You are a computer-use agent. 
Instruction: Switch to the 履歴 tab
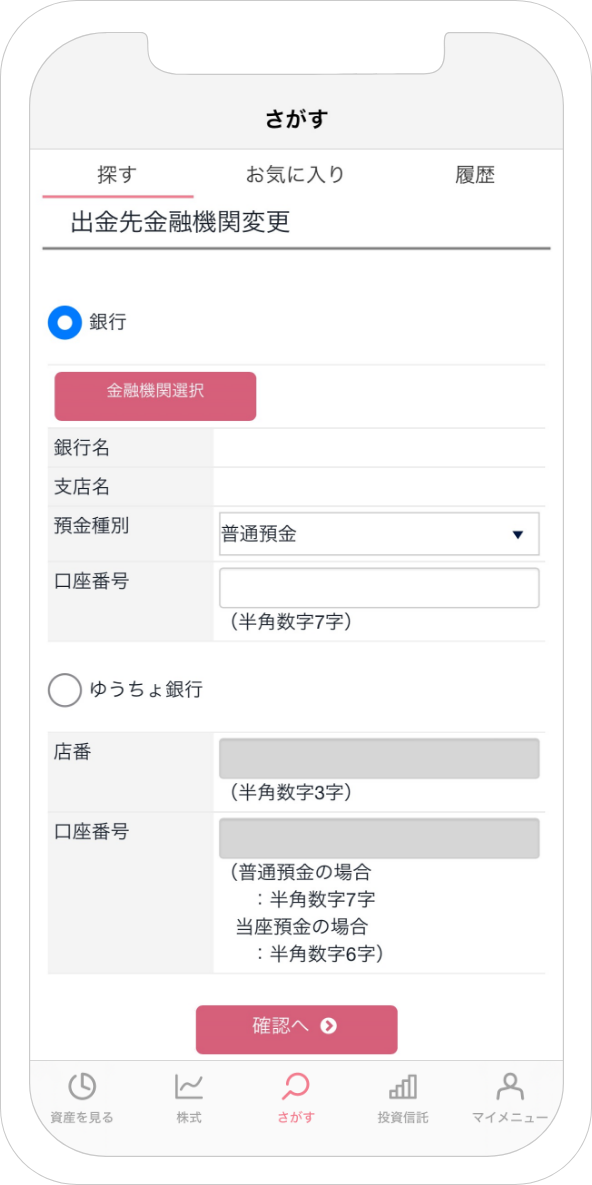coord(475,175)
